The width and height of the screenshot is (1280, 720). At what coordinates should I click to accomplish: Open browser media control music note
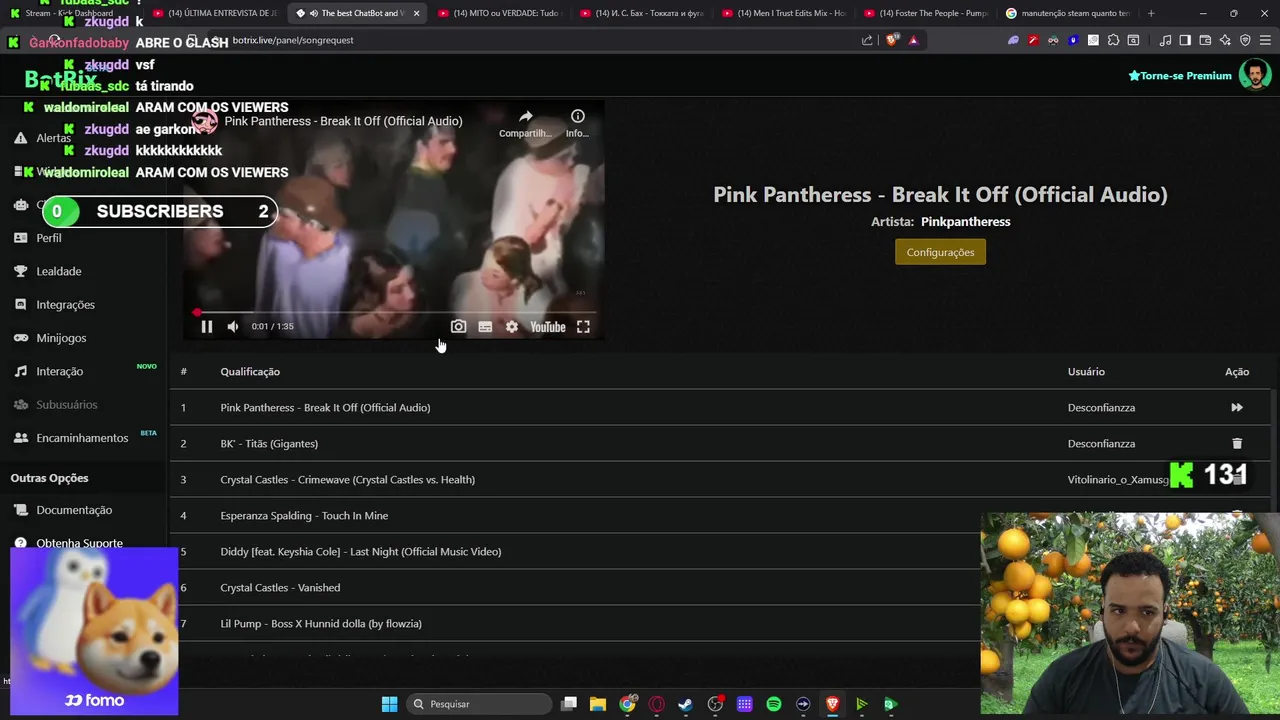tap(1165, 40)
